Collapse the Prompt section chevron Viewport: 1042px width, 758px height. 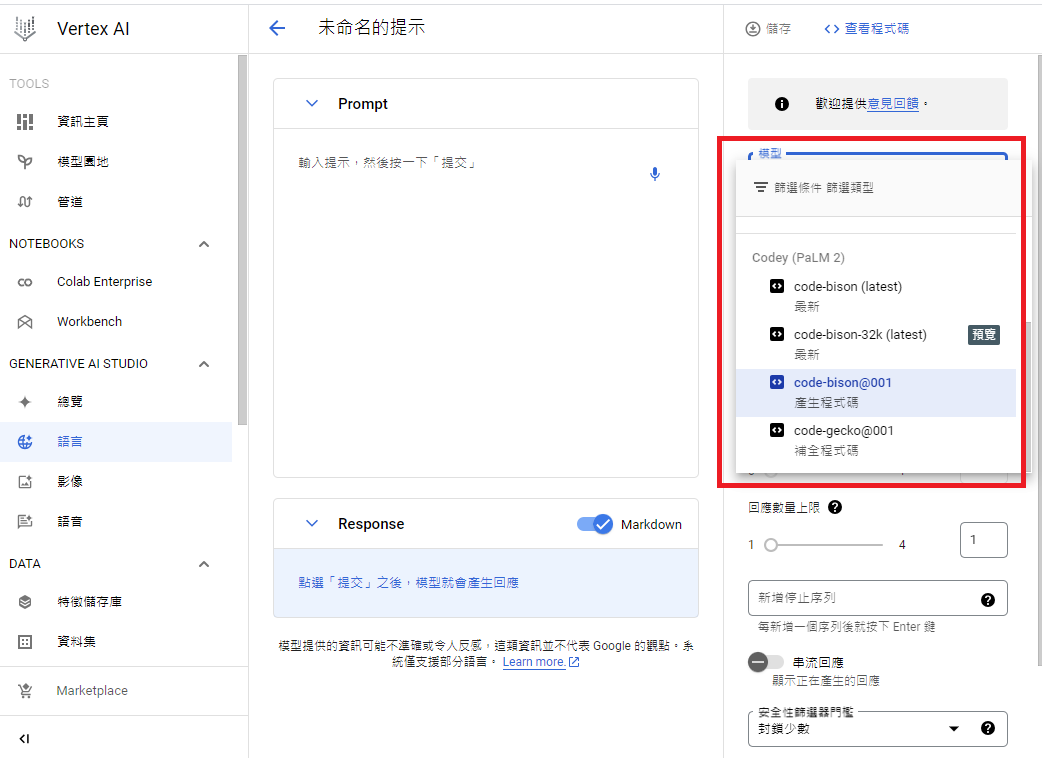(x=312, y=103)
